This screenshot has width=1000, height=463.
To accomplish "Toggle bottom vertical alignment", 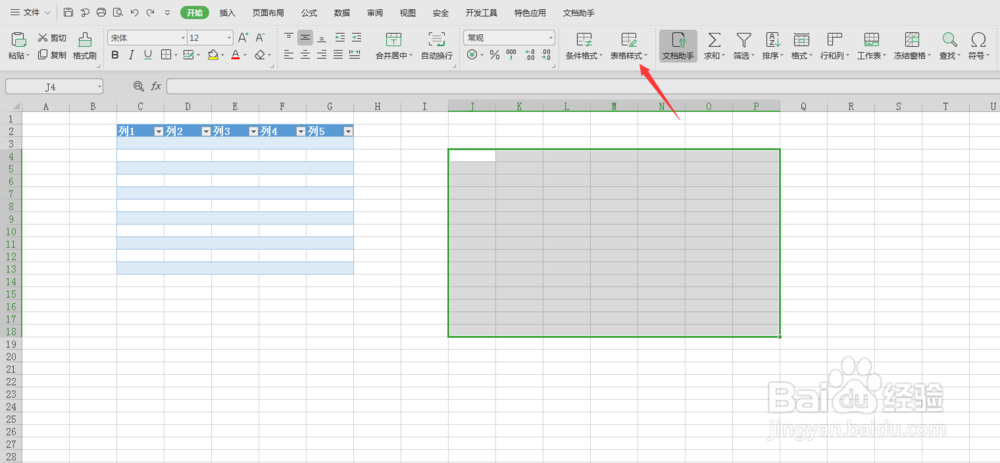I will click(x=322, y=38).
